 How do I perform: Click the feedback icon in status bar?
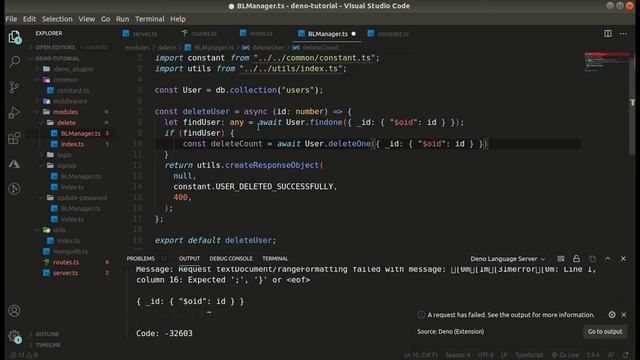tap(611, 355)
